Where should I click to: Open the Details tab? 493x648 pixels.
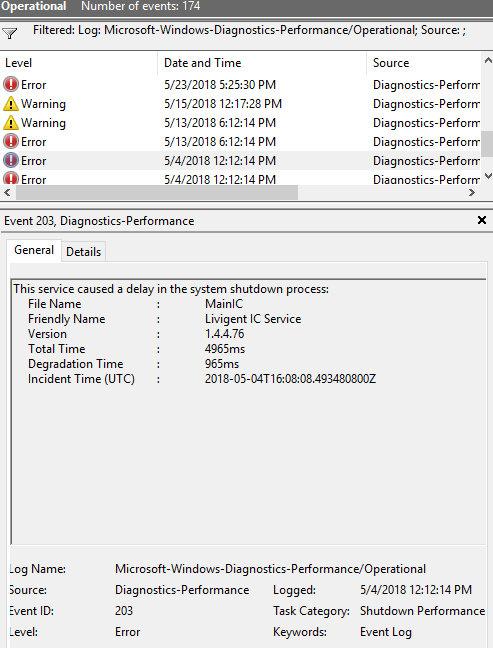(x=83, y=252)
